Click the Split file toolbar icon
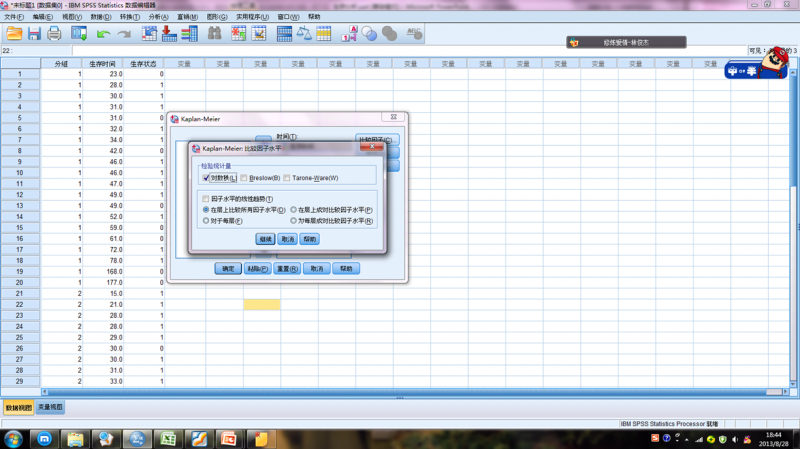800x449 pixels. tap(284, 34)
